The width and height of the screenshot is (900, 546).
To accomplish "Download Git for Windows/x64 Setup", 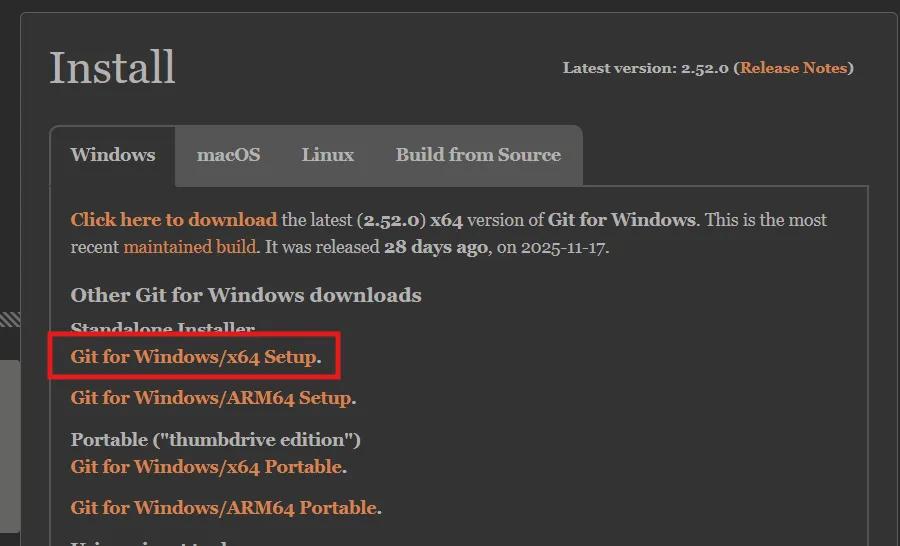I will 194,357.
